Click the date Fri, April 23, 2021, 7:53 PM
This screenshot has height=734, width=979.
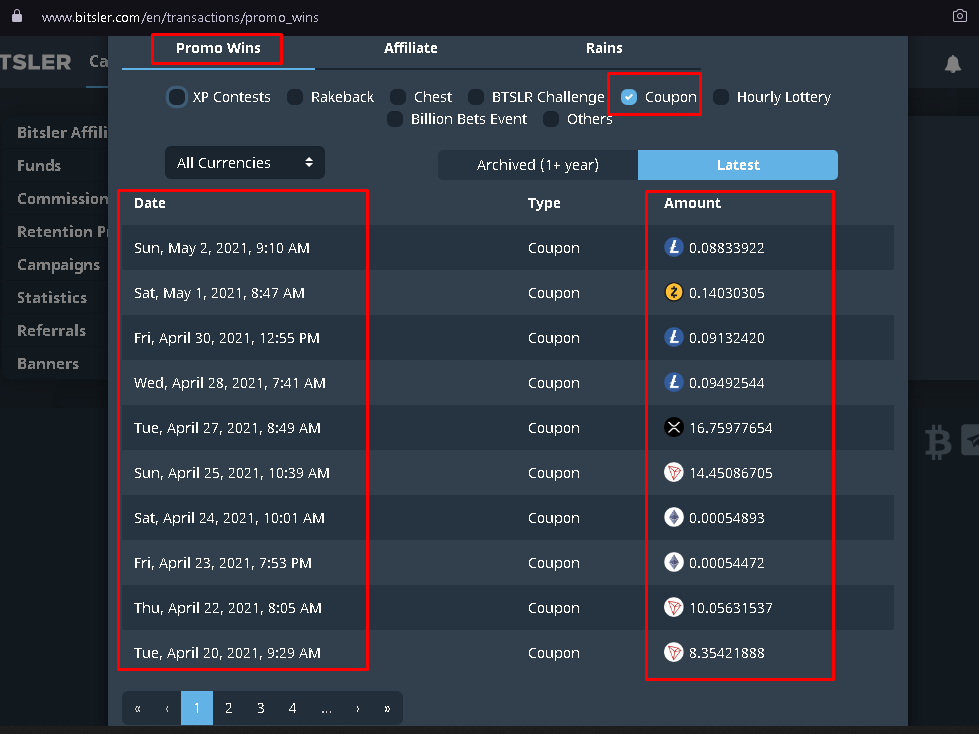point(223,563)
